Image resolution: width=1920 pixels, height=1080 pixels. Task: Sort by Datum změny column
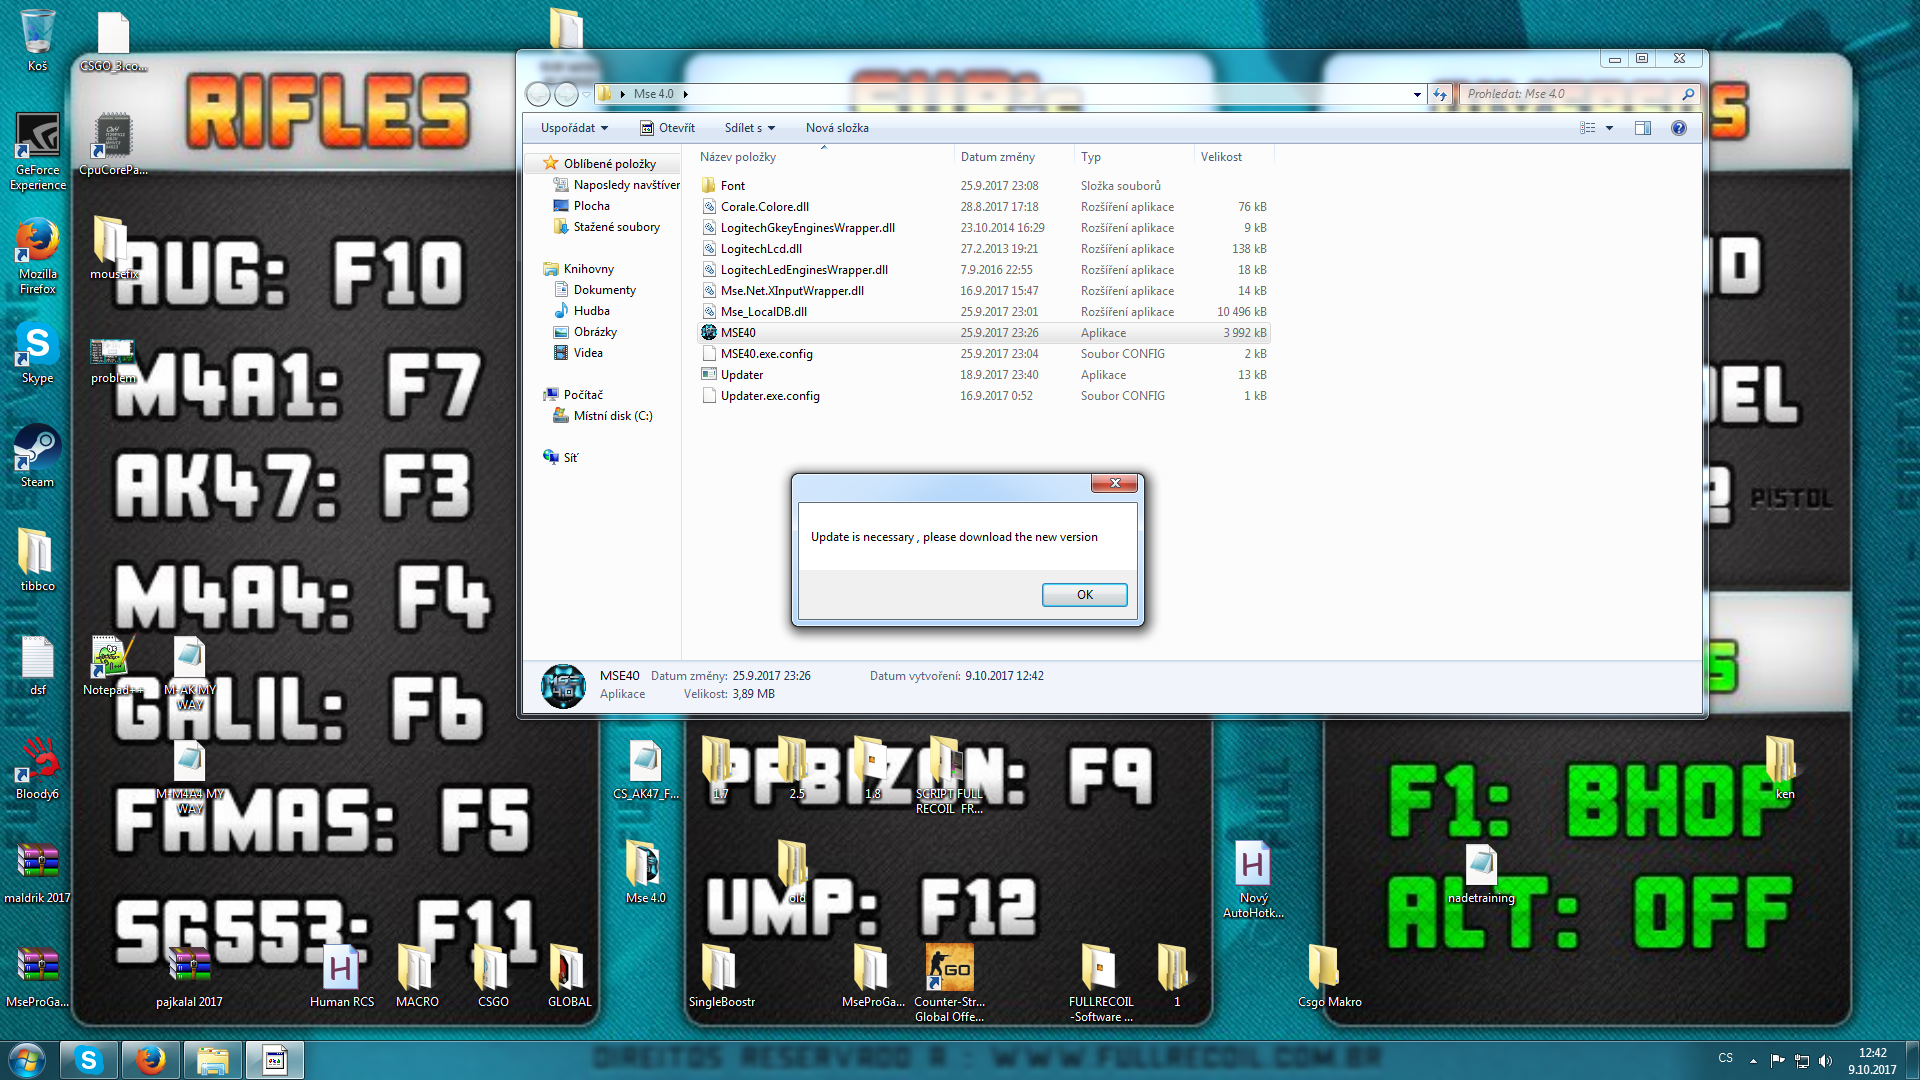click(x=1014, y=157)
